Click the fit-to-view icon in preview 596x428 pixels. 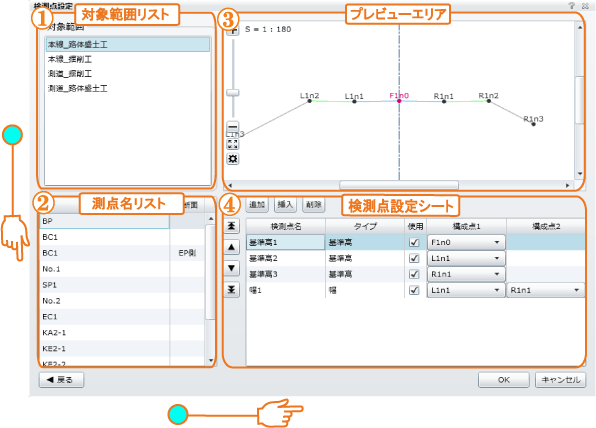point(233,144)
